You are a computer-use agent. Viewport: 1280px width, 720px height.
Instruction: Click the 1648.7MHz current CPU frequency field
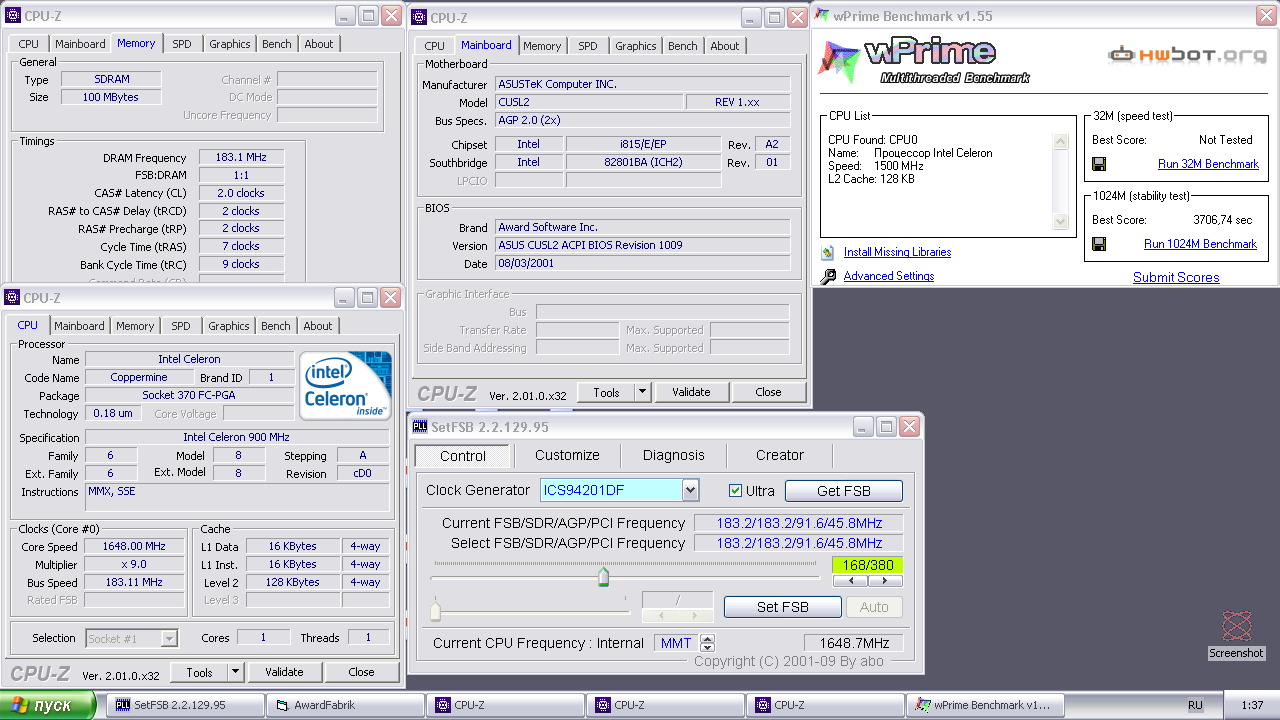tap(854, 643)
